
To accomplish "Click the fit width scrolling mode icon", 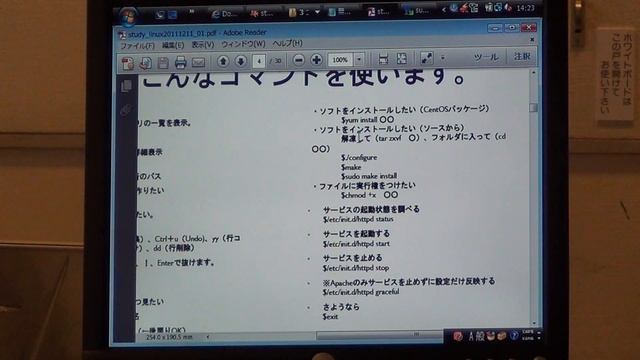I will (383, 59).
